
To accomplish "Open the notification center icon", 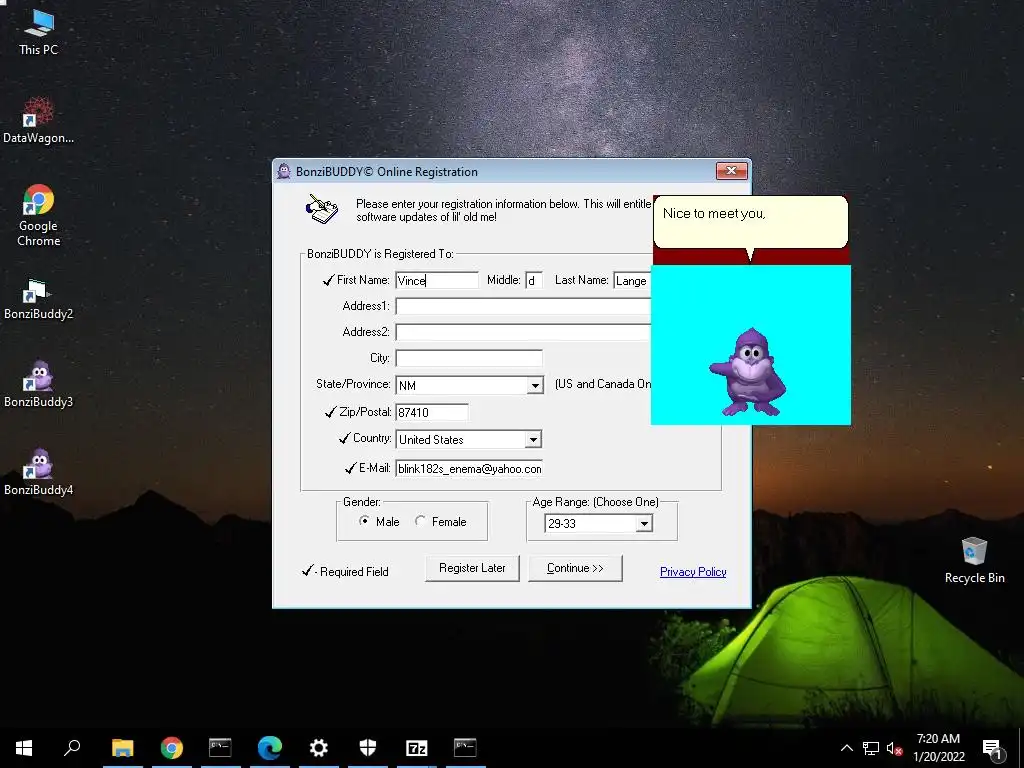I will coord(992,748).
